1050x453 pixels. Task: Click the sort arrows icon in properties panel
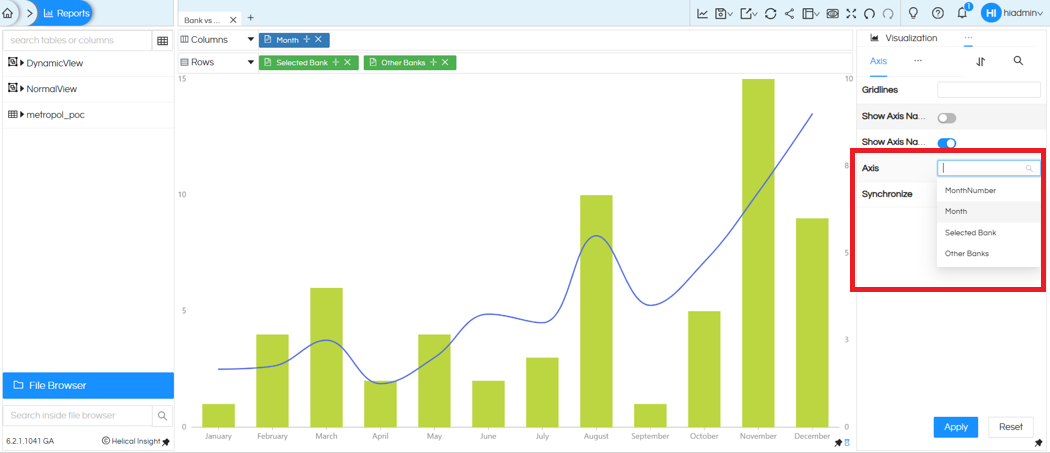[981, 61]
